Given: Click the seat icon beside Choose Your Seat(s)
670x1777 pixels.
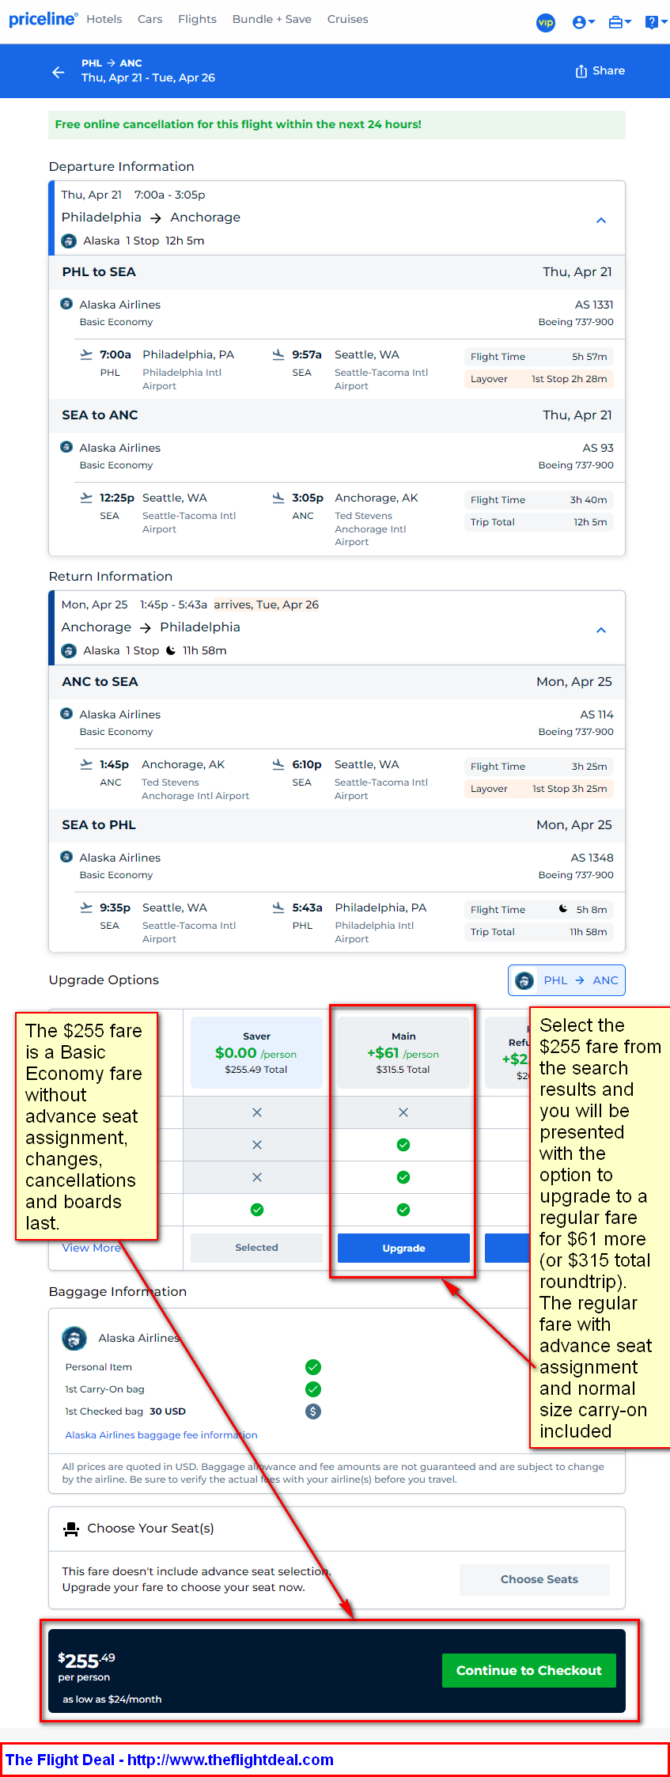Looking at the screenshot, I should coord(71,1529).
